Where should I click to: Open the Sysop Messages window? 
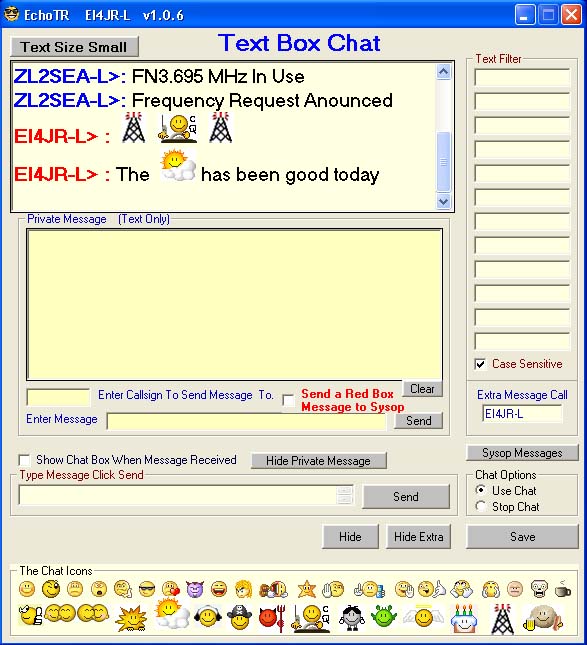coord(522,453)
